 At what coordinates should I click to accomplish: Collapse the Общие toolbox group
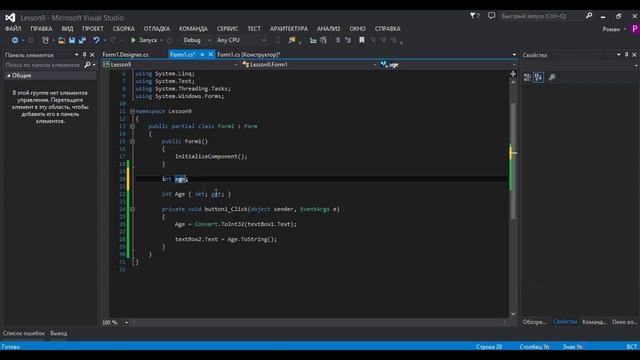tap(9, 76)
